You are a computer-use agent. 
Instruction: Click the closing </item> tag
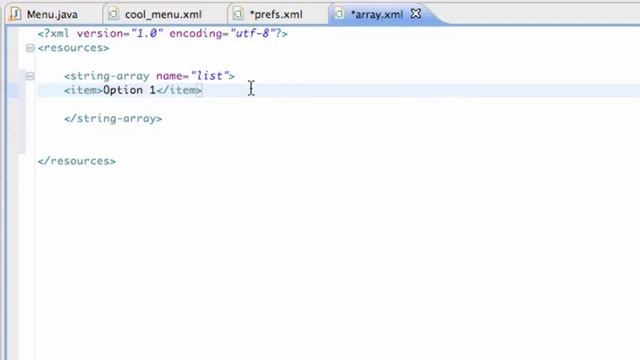[x=179, y=90]
